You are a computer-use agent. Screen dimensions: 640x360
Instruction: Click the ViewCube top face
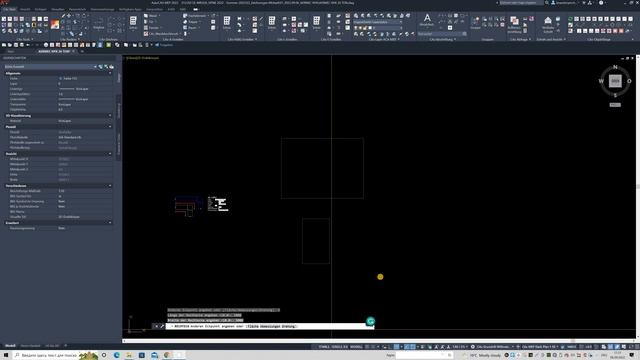tap(615, 81)
